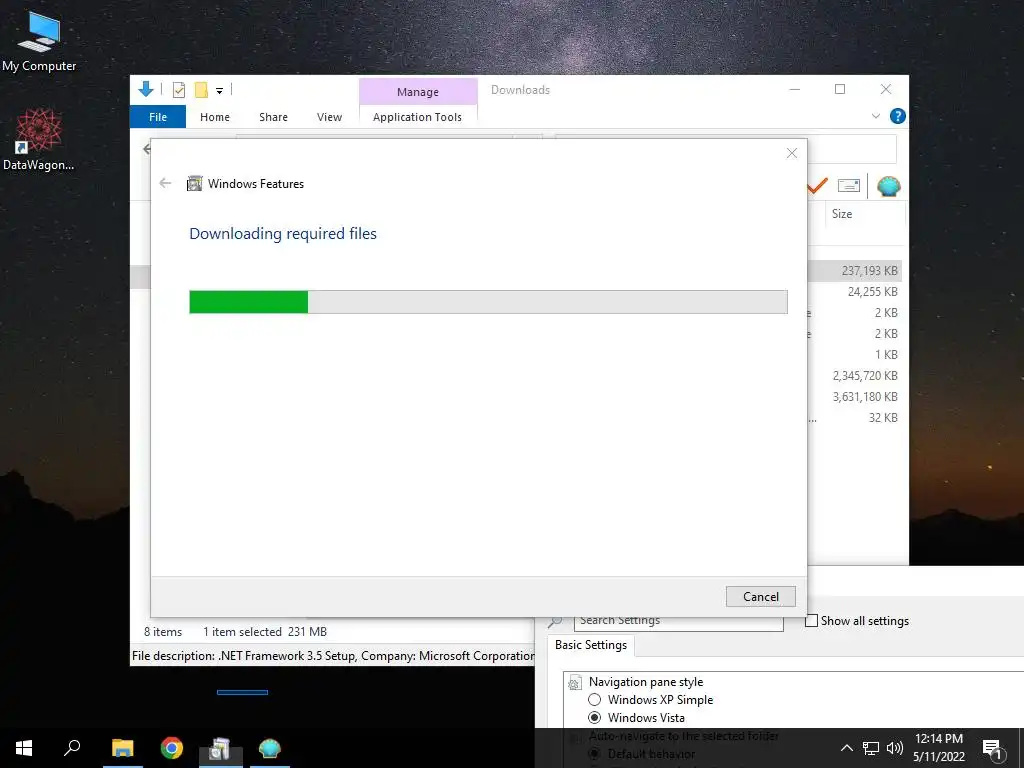Open the clock showing 12:14 PM

[x=939, y=748]
